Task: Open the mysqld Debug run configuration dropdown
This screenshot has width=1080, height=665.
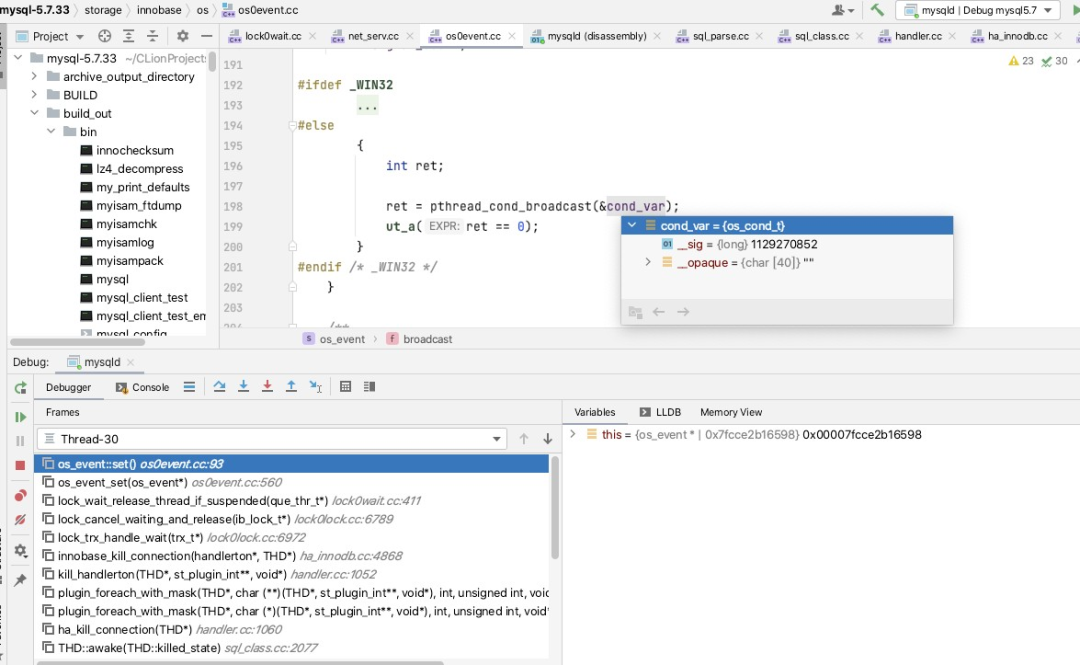Action: click(978, 10)
